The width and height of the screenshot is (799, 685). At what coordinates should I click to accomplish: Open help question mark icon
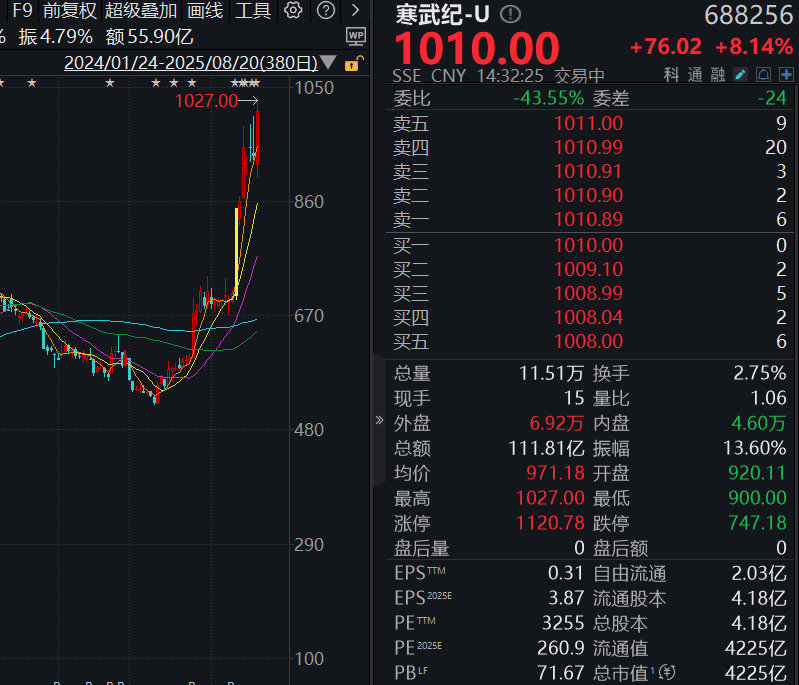326,10
